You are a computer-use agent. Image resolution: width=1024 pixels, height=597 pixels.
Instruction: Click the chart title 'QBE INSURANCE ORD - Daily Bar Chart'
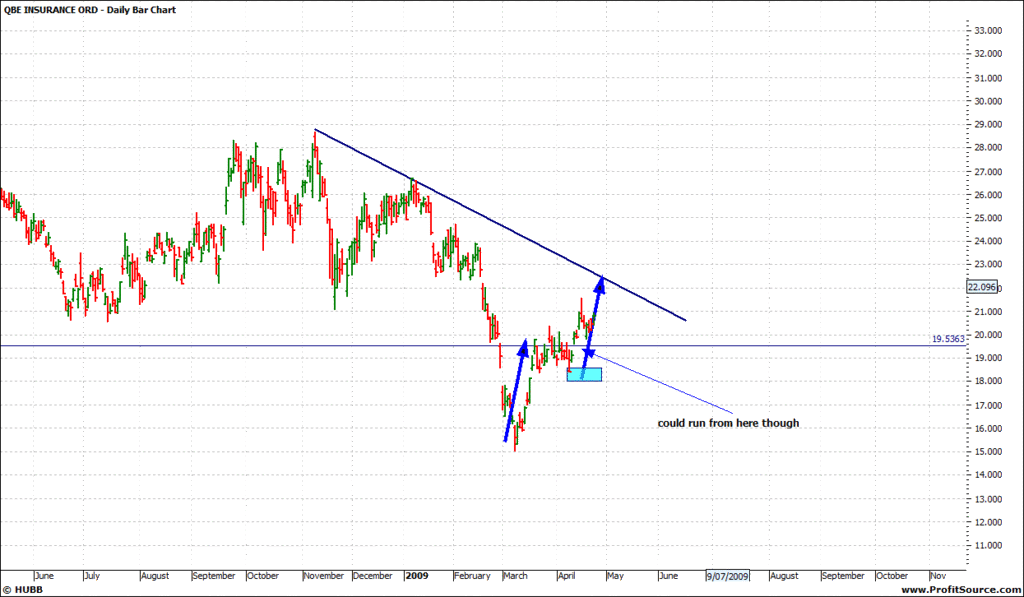click(x=90, y=10)
